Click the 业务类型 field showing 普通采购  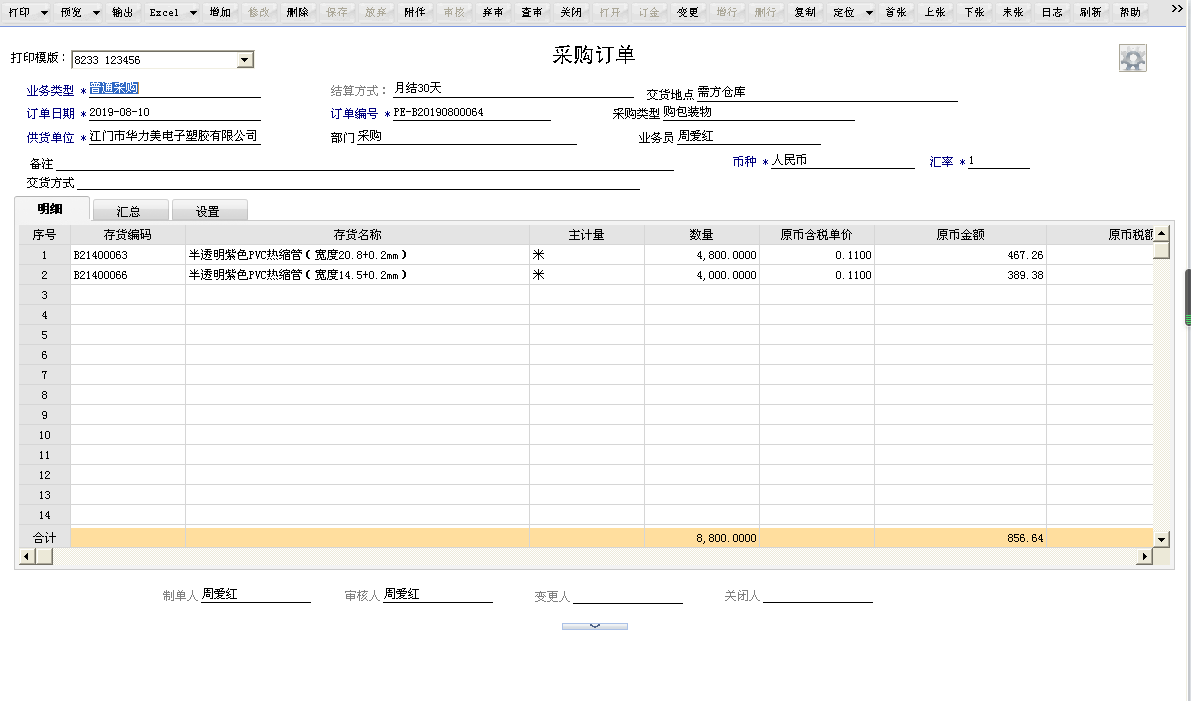(x=174, y=89)
